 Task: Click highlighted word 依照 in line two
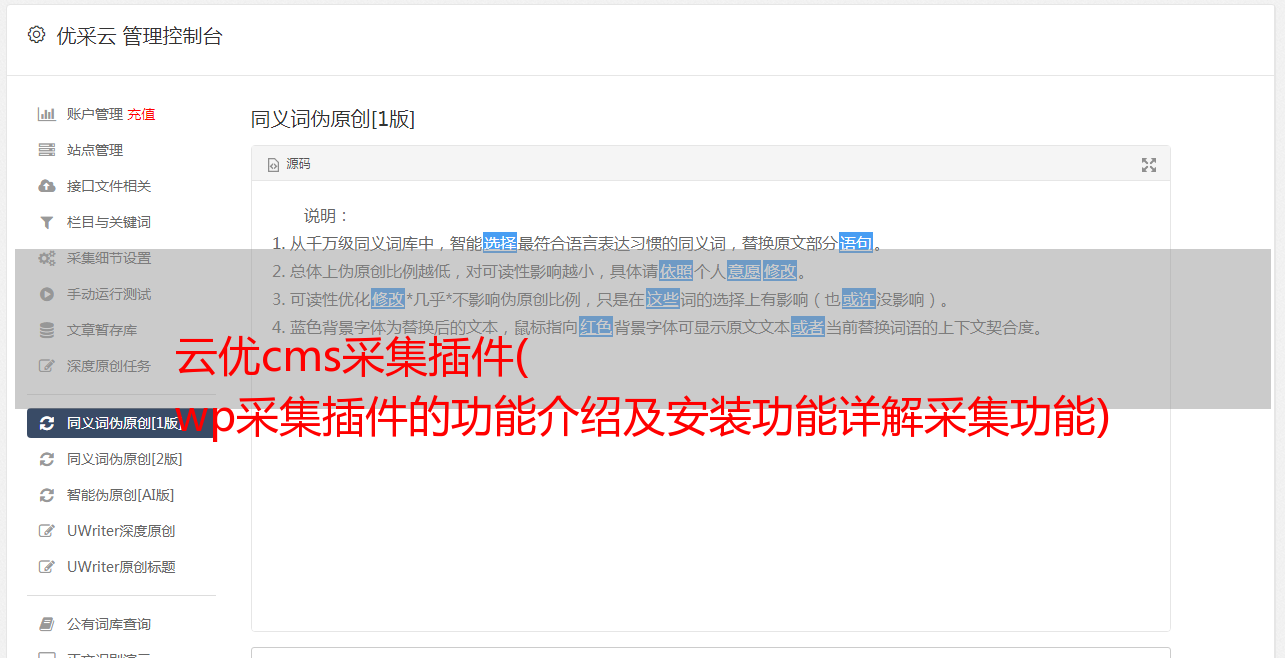[x=676, y=271]
